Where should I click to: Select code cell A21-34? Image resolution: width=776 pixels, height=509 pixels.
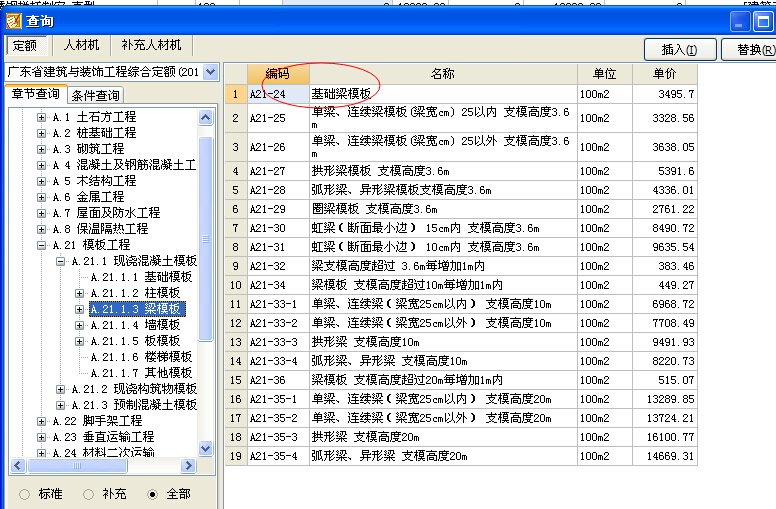point(278,285)
